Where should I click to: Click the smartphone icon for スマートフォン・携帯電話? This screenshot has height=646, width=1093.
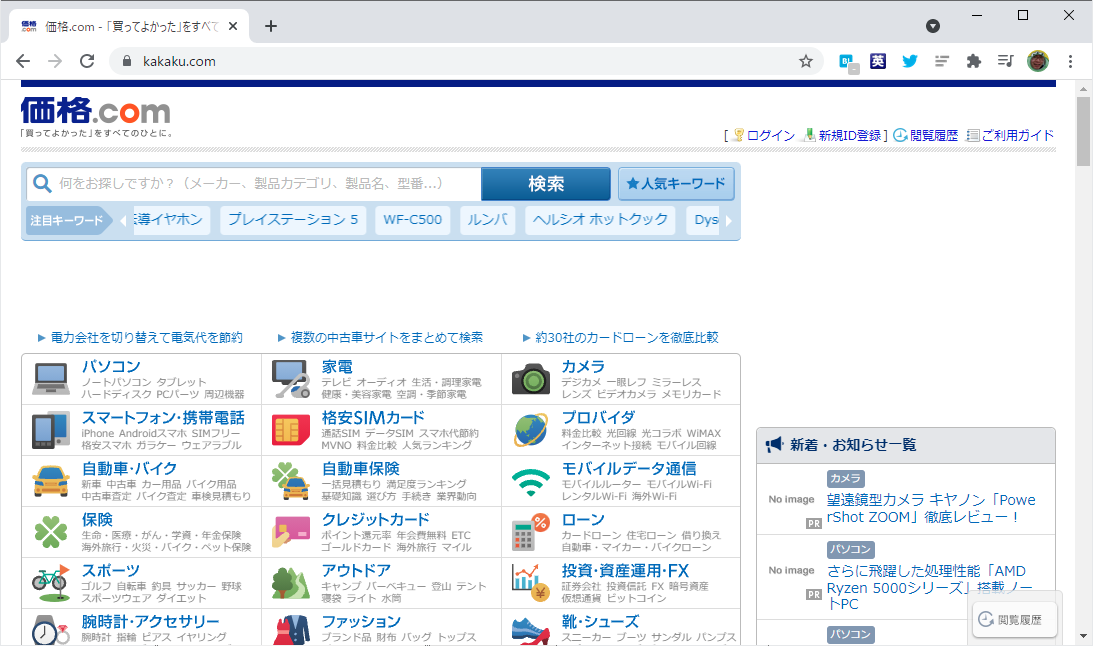tap(51, 430)
